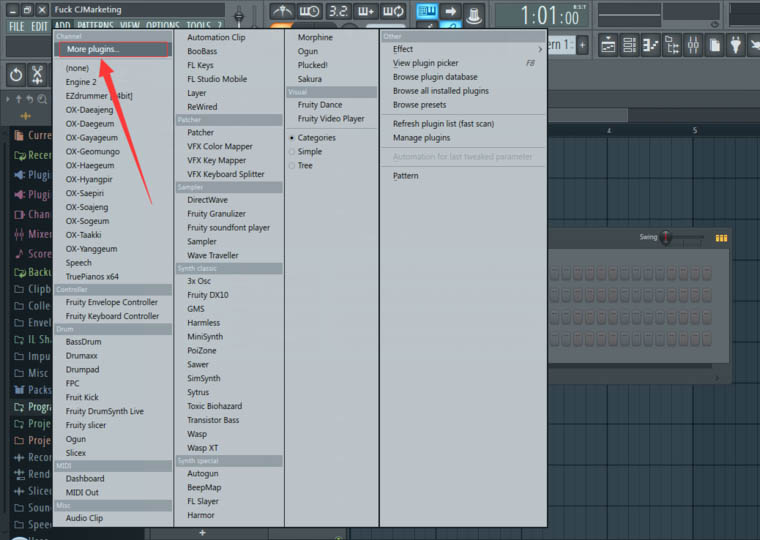
Task: Select Fruity Video Player plugin
Action: point(331,119)
